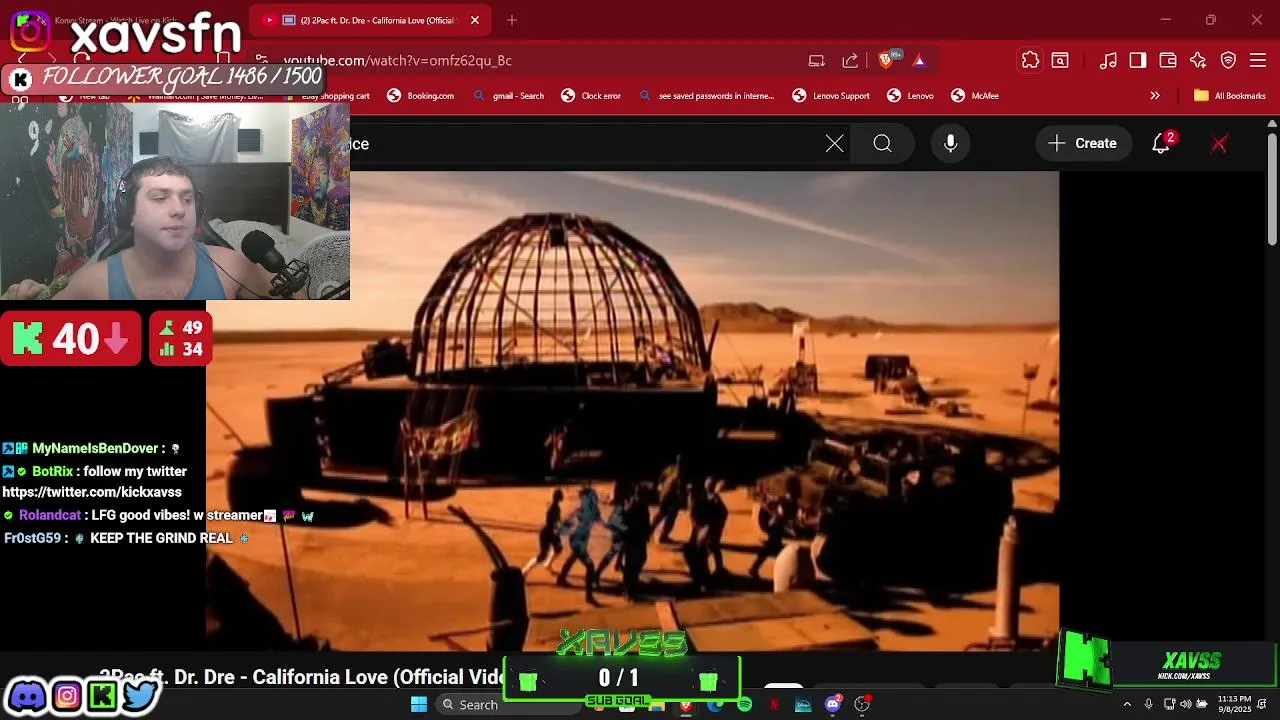Click the twitter.com/kickxavss link in chat

point(92,493)
